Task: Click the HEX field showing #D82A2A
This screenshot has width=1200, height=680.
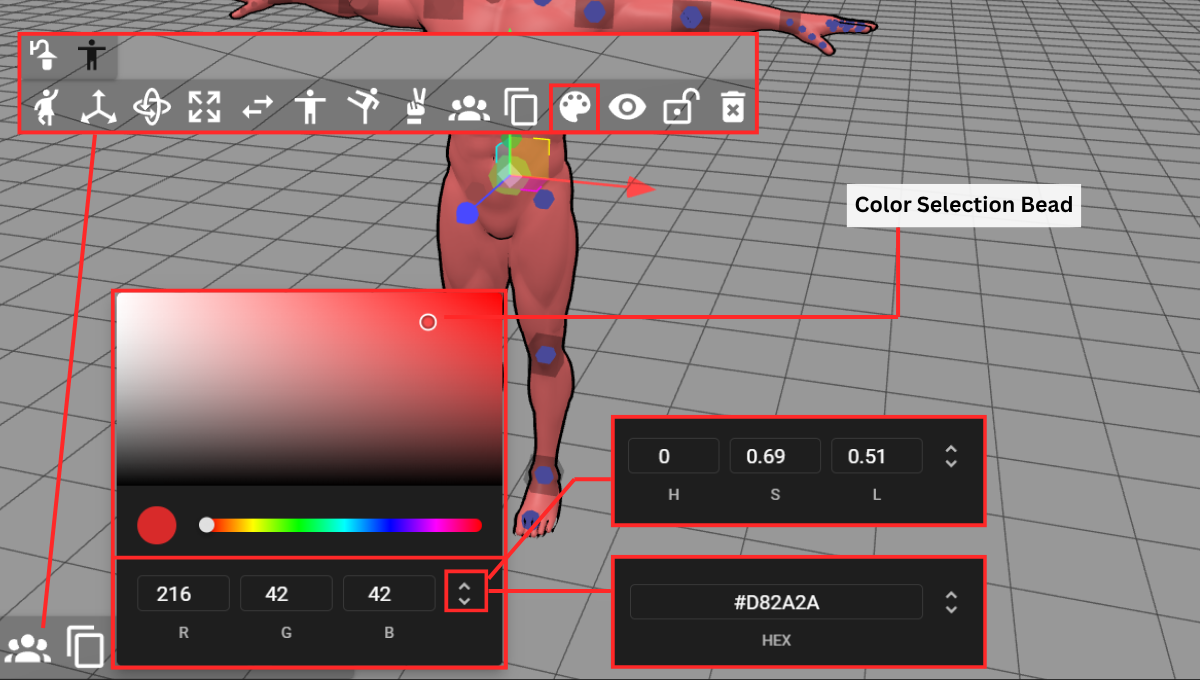Action: (776, 602)
